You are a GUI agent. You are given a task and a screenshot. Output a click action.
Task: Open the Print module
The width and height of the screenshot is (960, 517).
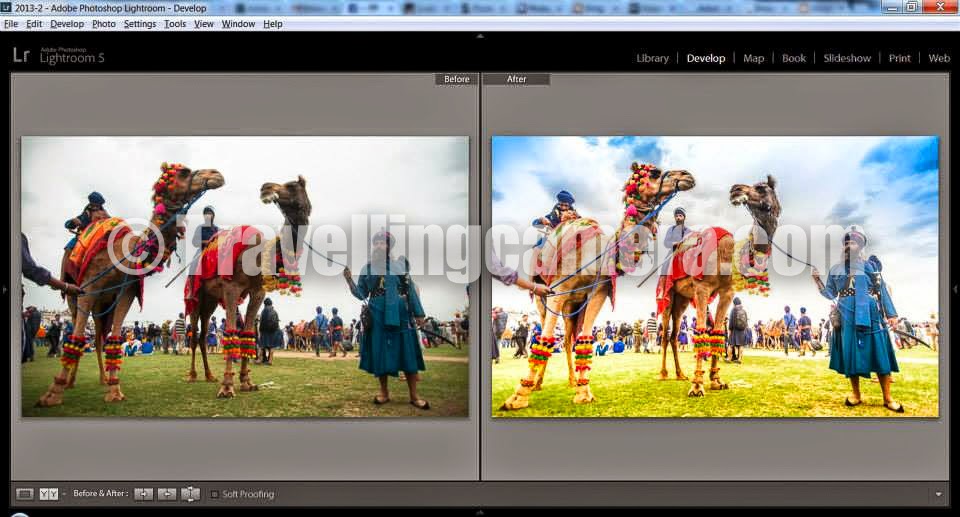(x=900, y=58)
